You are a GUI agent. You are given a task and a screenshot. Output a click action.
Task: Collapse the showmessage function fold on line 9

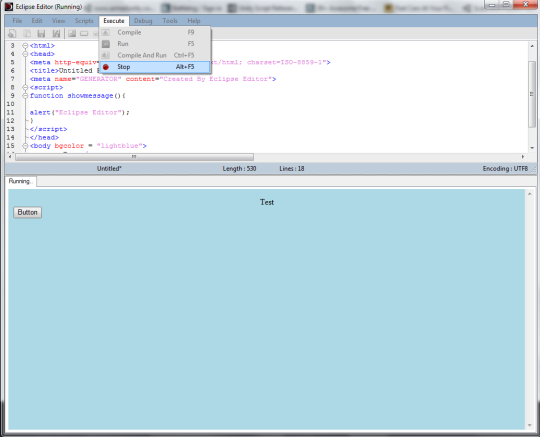point(25,95)
